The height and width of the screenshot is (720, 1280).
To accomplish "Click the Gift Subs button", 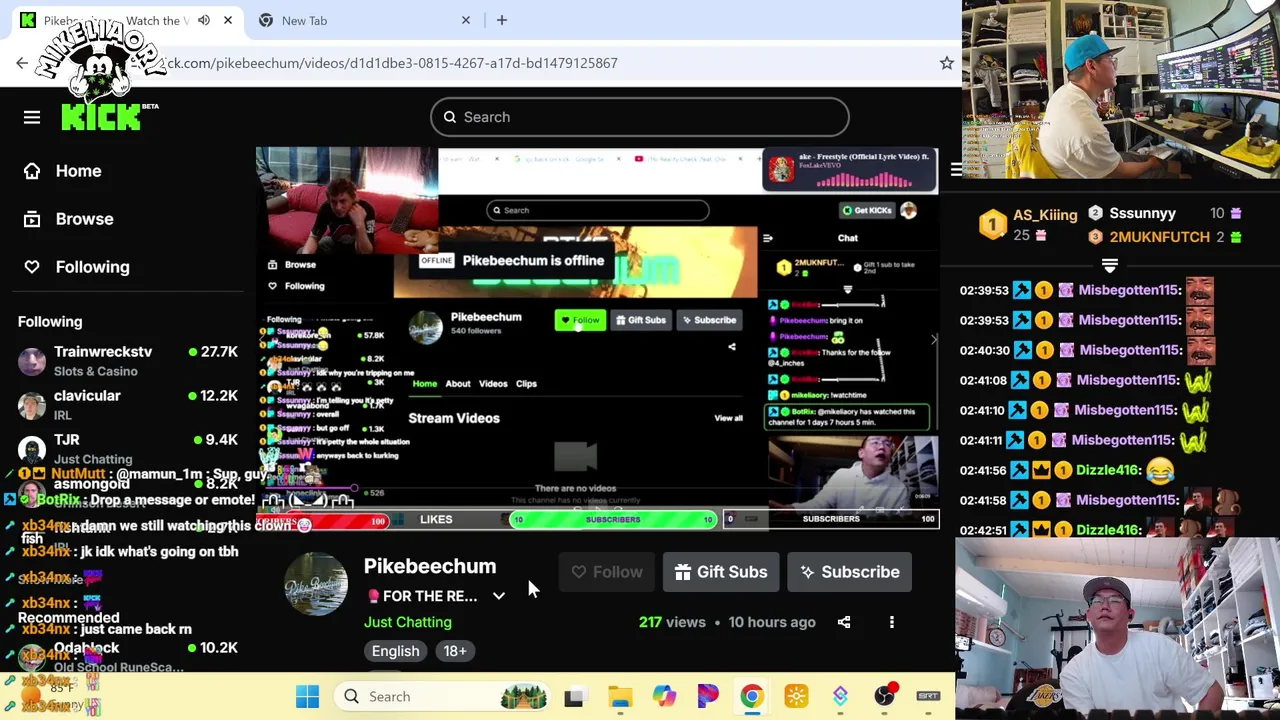I will [x=721, y=572].
